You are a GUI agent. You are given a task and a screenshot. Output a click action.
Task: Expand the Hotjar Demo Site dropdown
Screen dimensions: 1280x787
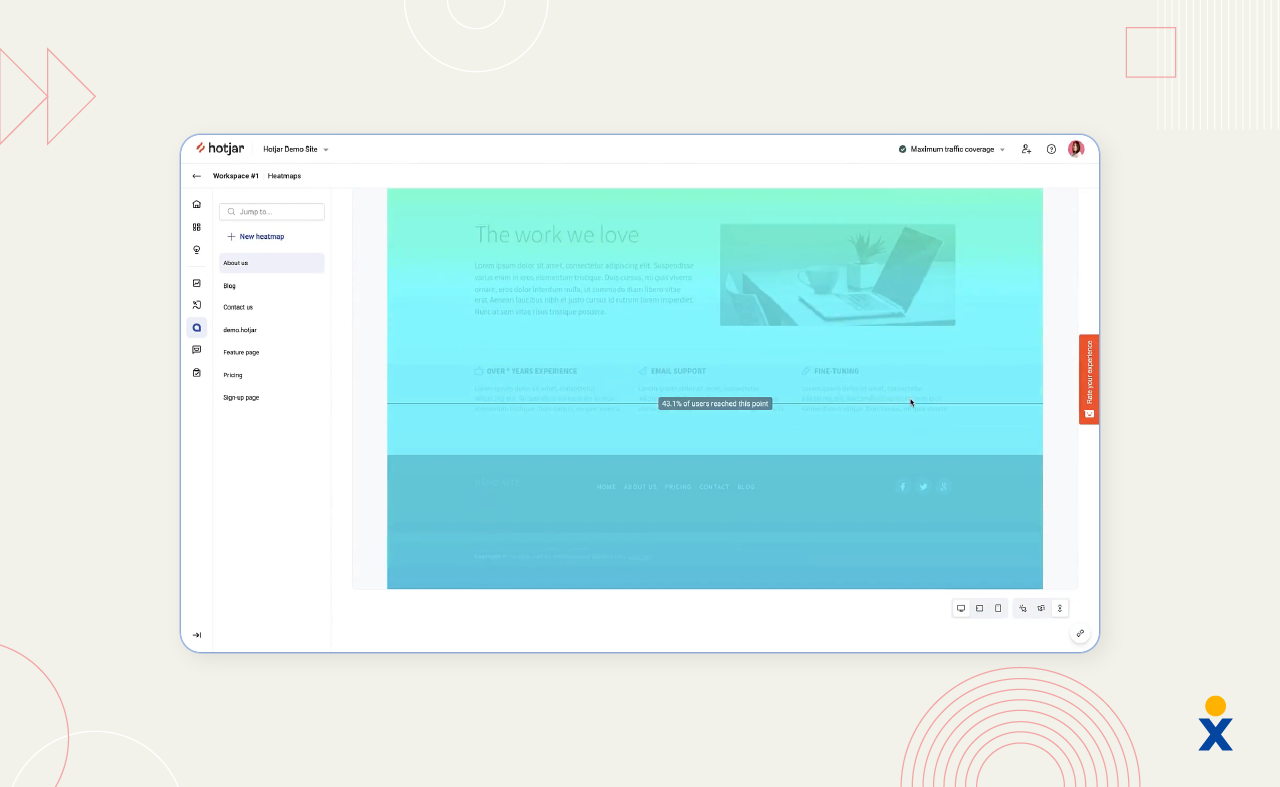tap(296, 149)
